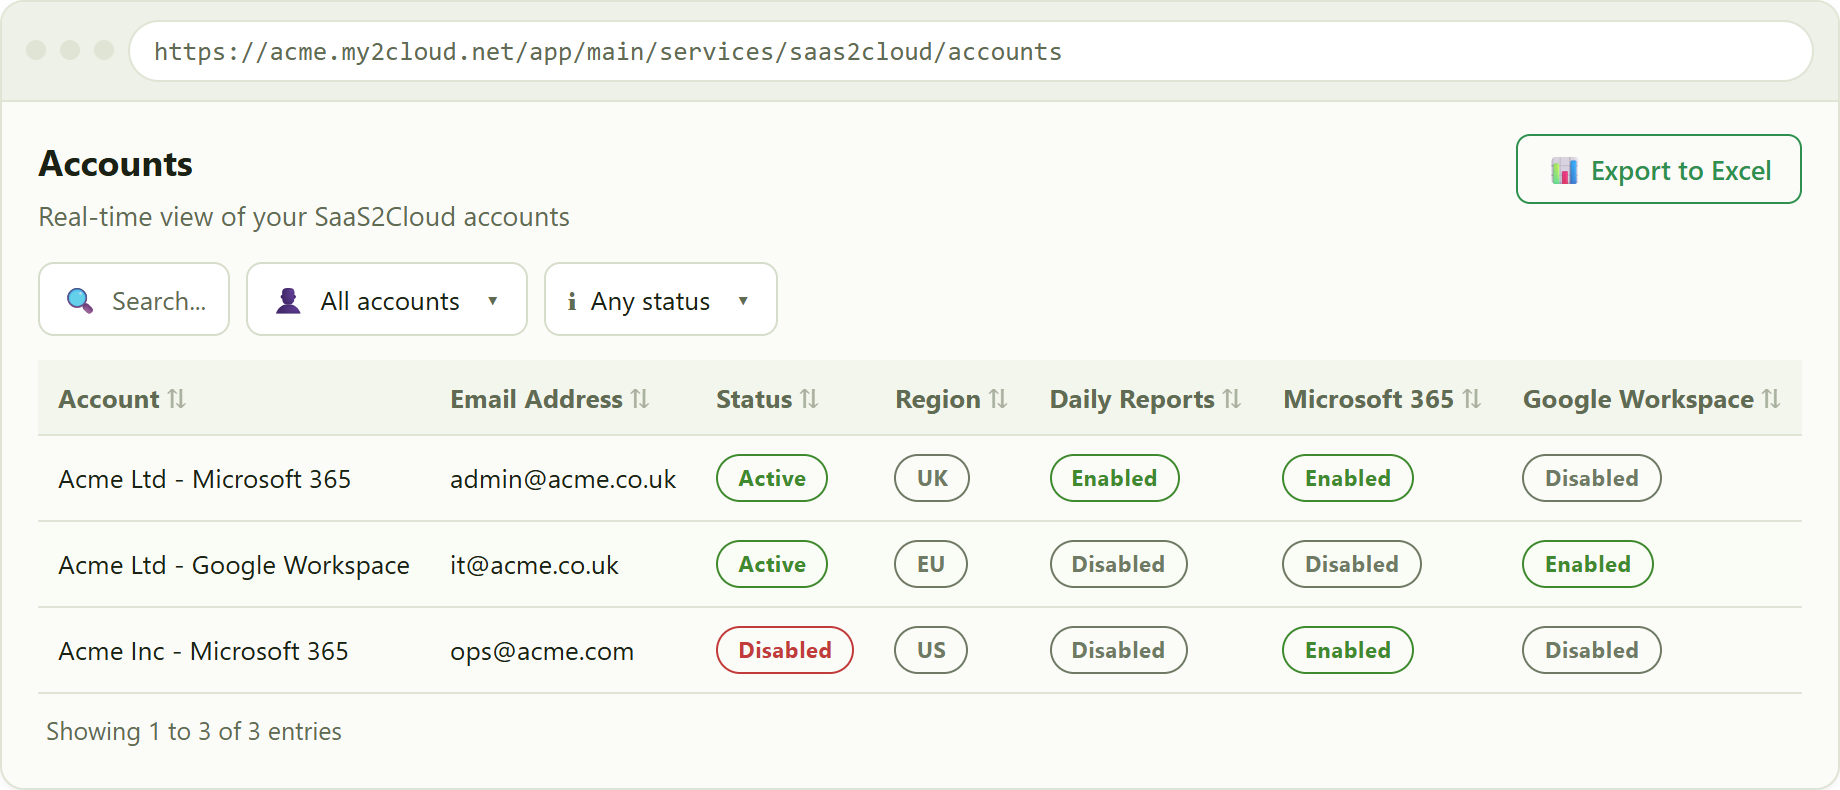1840x790 pixels.
Task: Sort by Account column arrows
Action: point(177,399)
